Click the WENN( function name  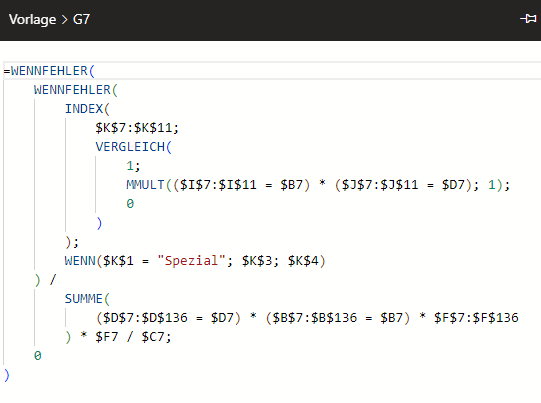tap(83, 261)
